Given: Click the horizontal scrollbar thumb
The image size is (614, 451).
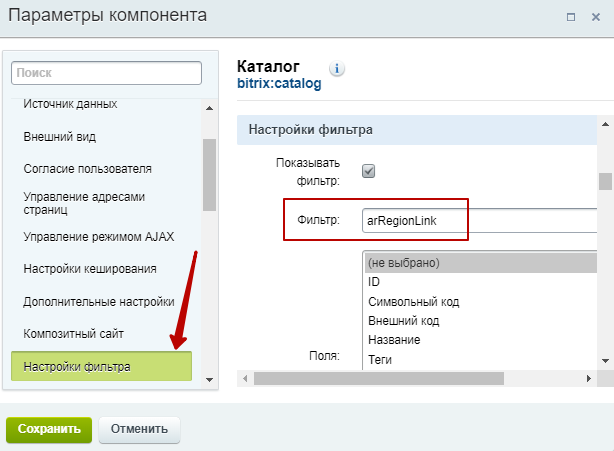Looking at the screenshot, I should pos(379,379).
